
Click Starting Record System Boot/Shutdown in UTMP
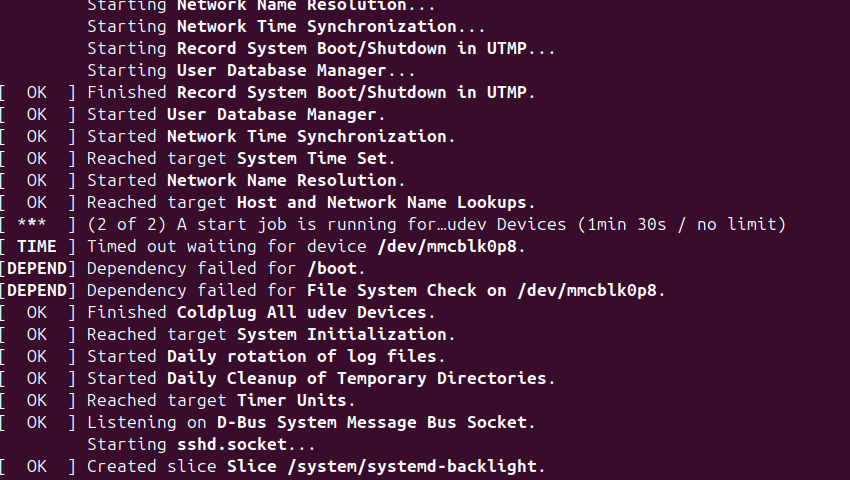tap(321, 48)
